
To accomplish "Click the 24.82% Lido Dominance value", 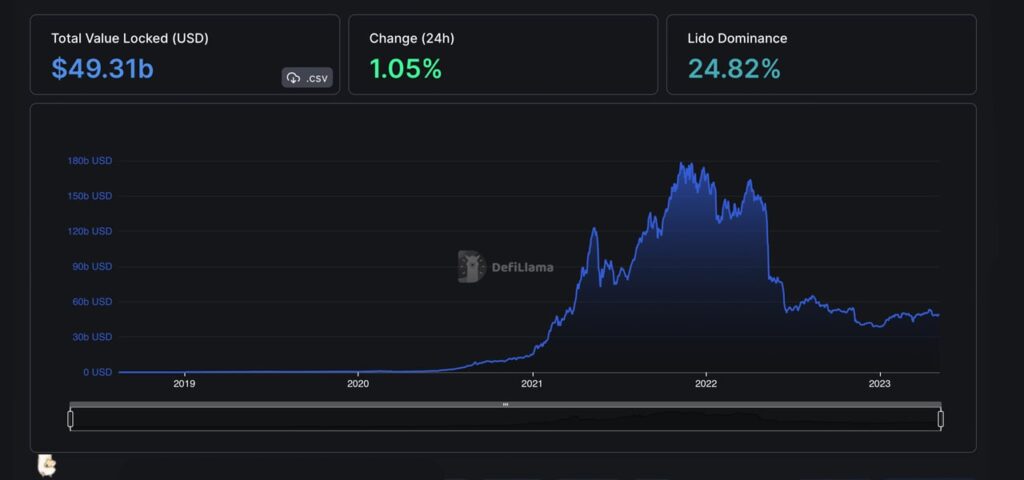I will tap(734, 69).
